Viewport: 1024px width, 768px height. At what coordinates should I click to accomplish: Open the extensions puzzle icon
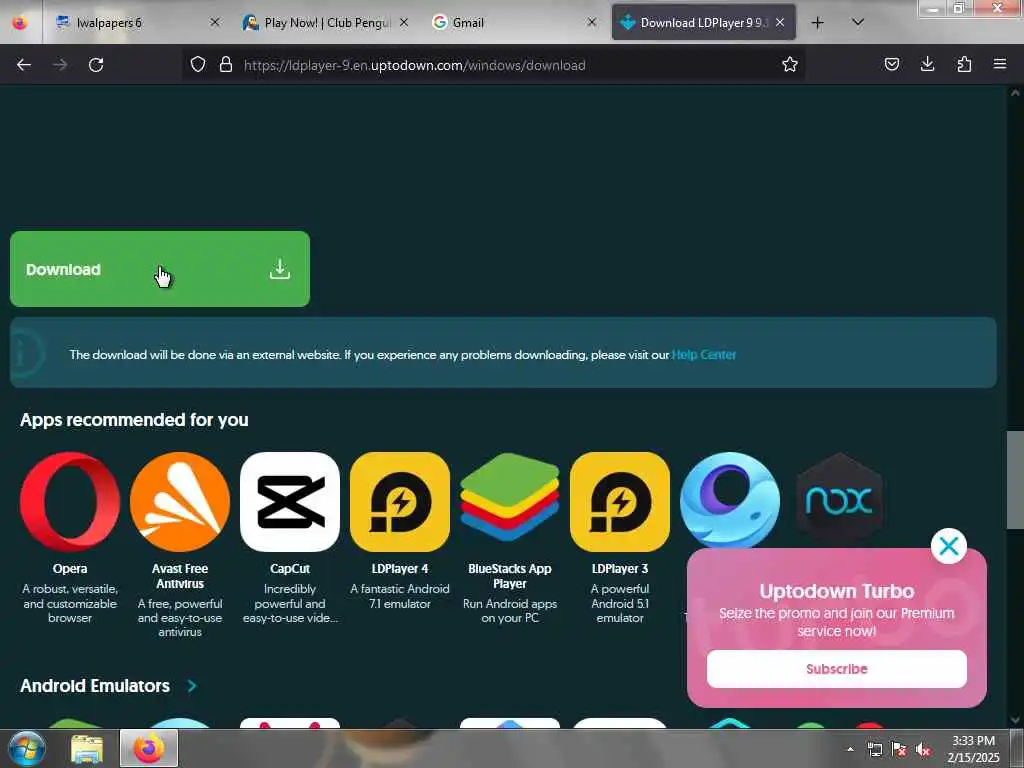tap(964, 65)
